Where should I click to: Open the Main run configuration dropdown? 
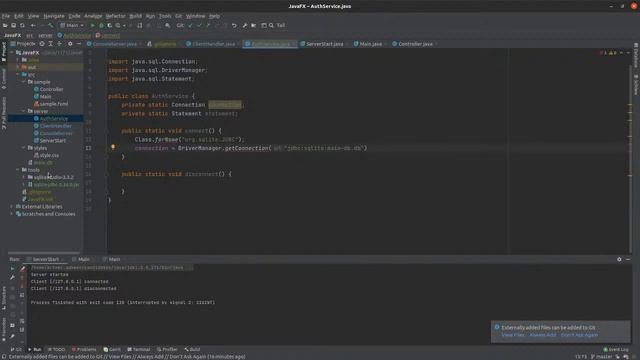point(72,25)
